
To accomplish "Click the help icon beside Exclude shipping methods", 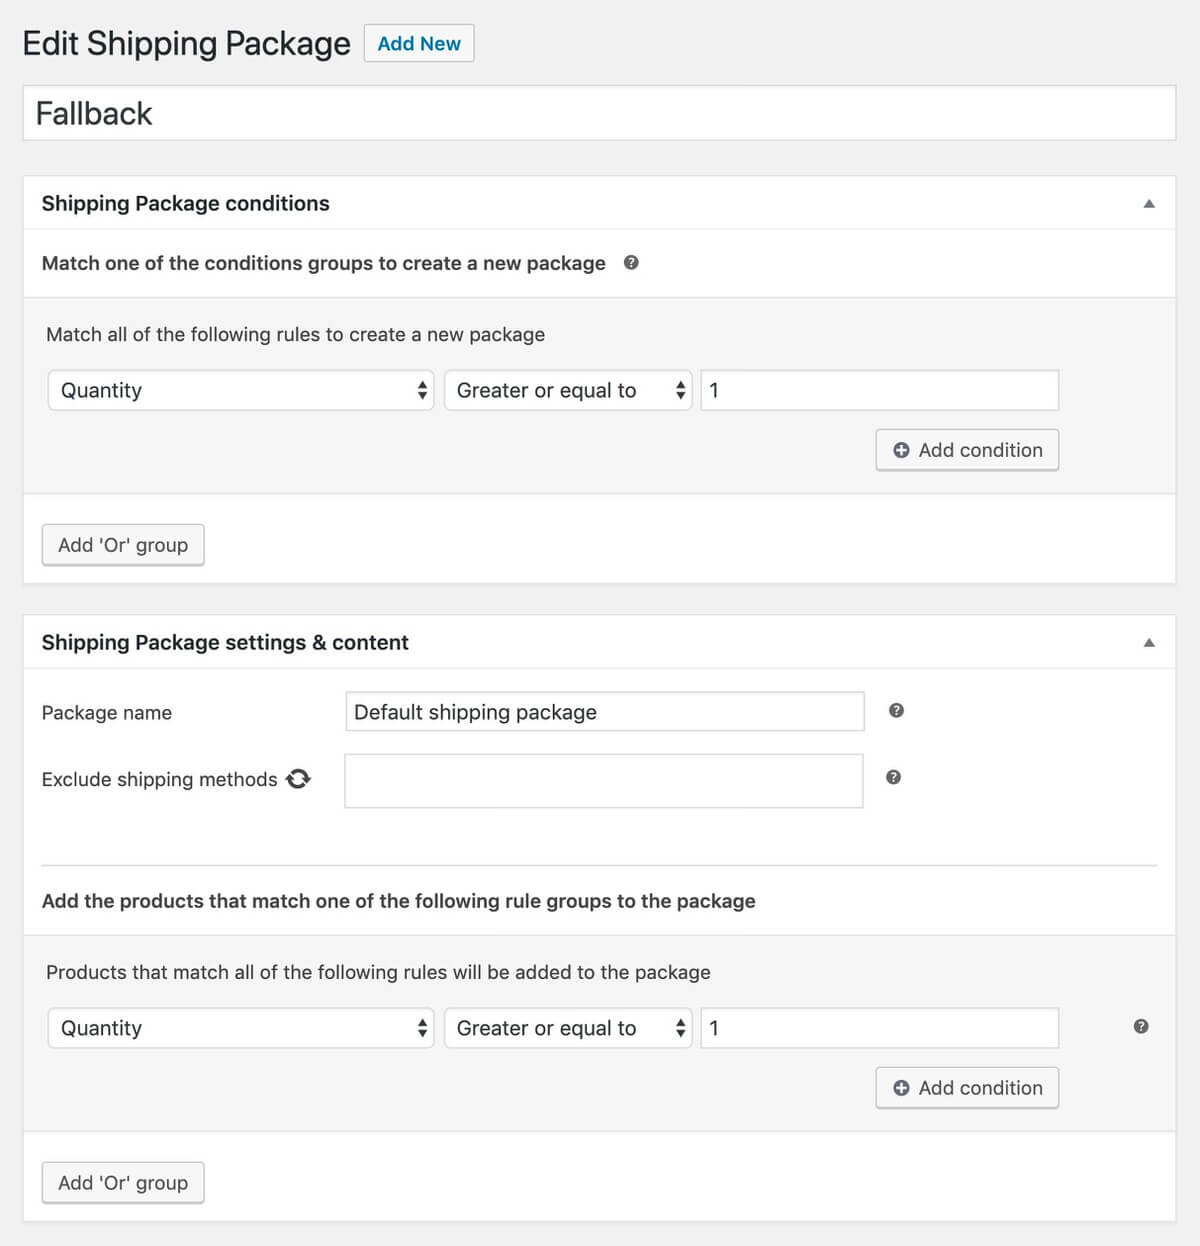I will (x=893, y=777).
